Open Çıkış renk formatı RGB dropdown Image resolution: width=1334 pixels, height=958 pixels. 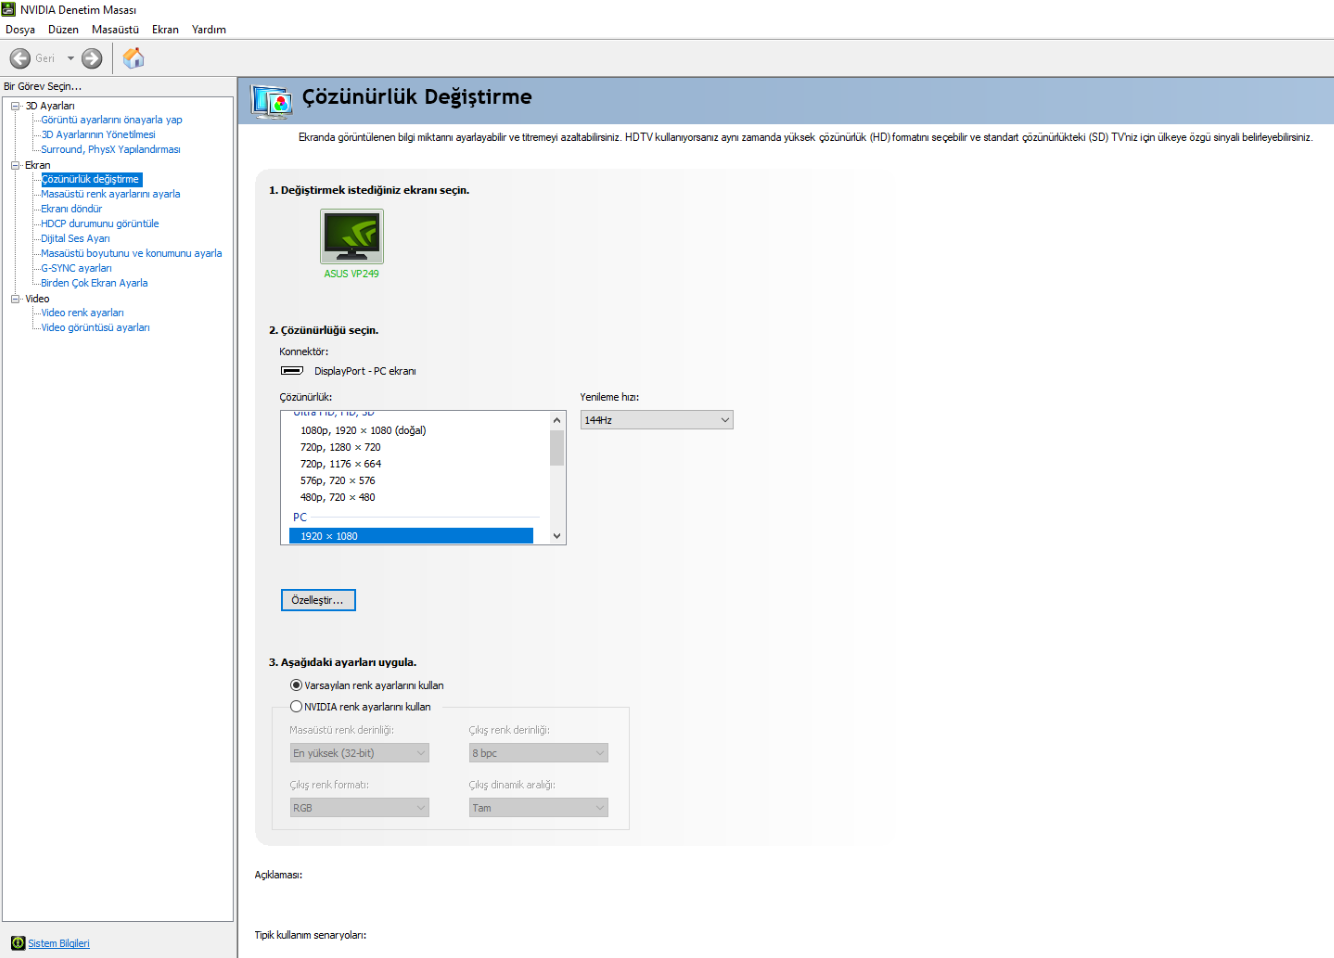click(x=359, y=808)
